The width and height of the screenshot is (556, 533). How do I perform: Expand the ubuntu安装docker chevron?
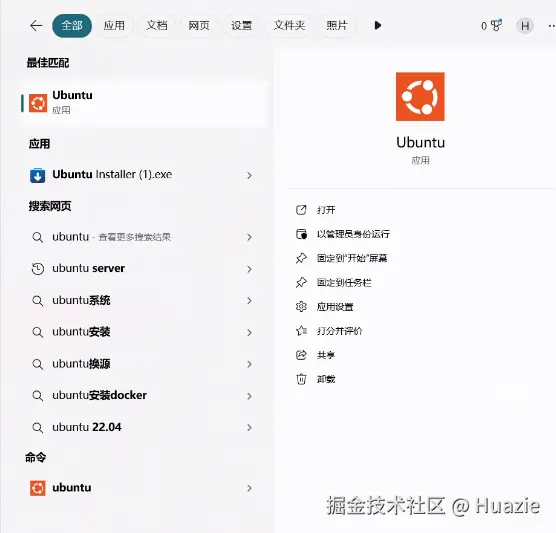pyautogui.click(x=249, y=396)
